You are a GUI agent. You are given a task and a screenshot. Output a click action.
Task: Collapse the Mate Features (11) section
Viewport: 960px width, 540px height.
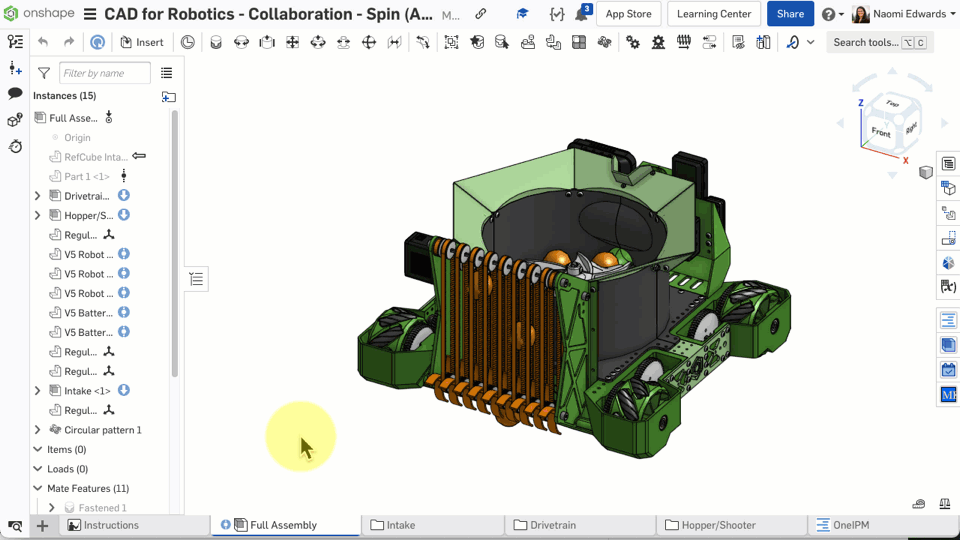(x=38, y=489)
